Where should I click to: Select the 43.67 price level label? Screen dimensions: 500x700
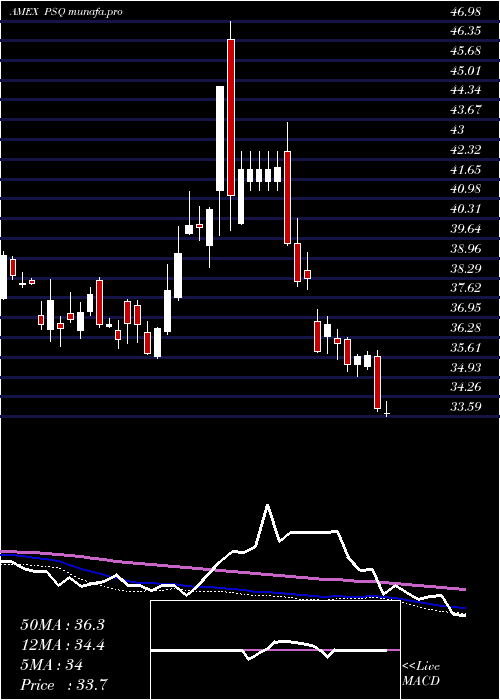(x=466, y=110)
